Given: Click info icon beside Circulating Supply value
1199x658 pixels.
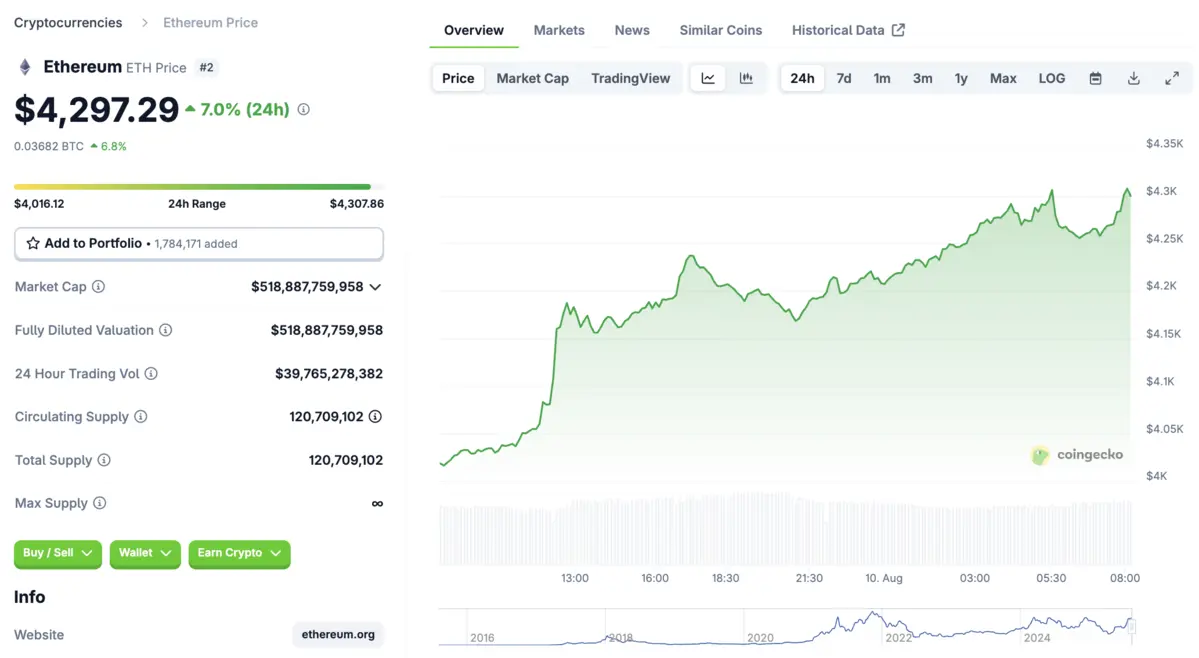Looking at the screenshot, I should point(375,417).
